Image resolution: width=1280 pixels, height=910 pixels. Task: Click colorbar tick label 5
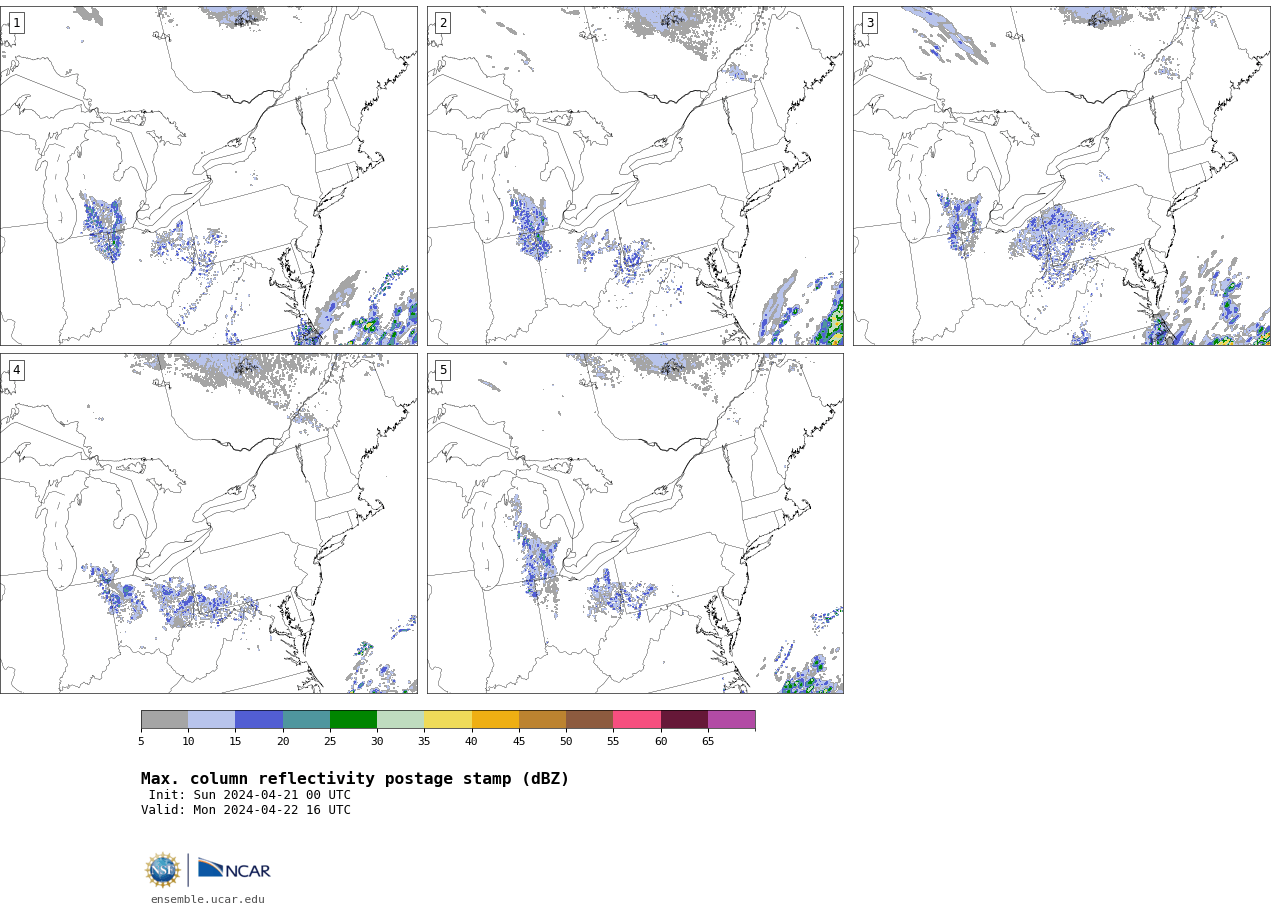141,741
